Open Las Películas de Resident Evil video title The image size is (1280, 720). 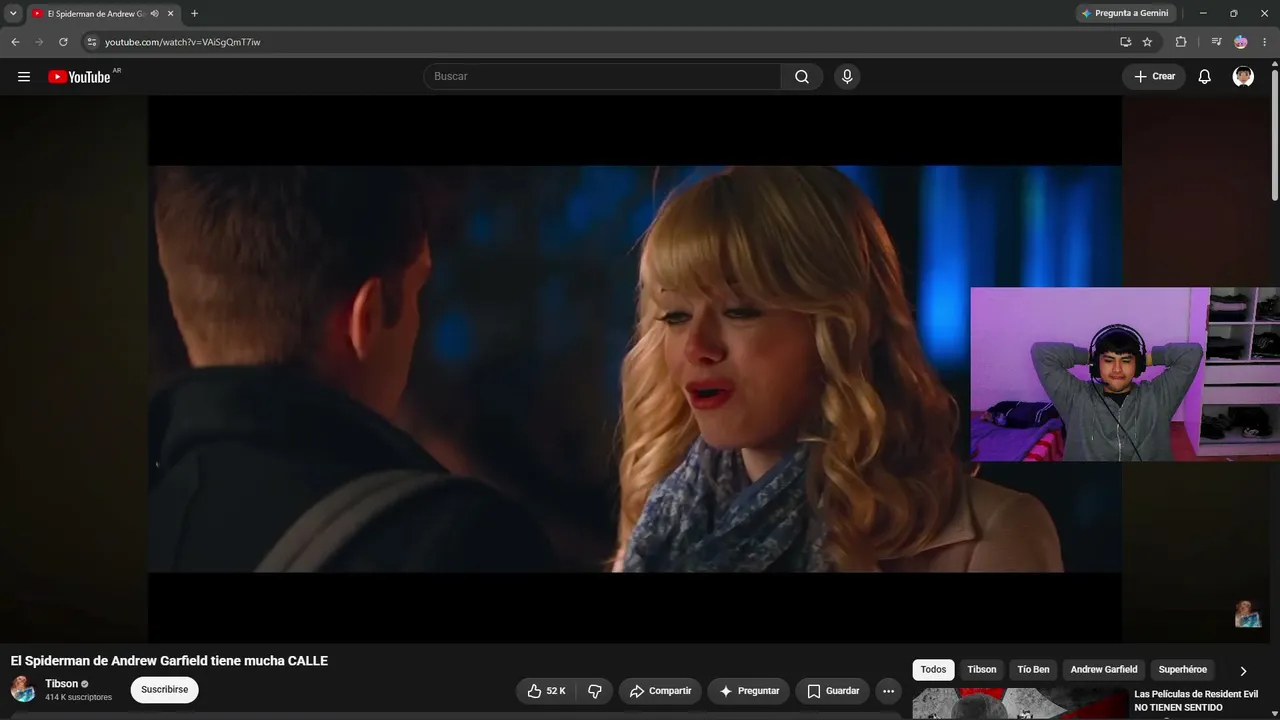pos(1196,701)
